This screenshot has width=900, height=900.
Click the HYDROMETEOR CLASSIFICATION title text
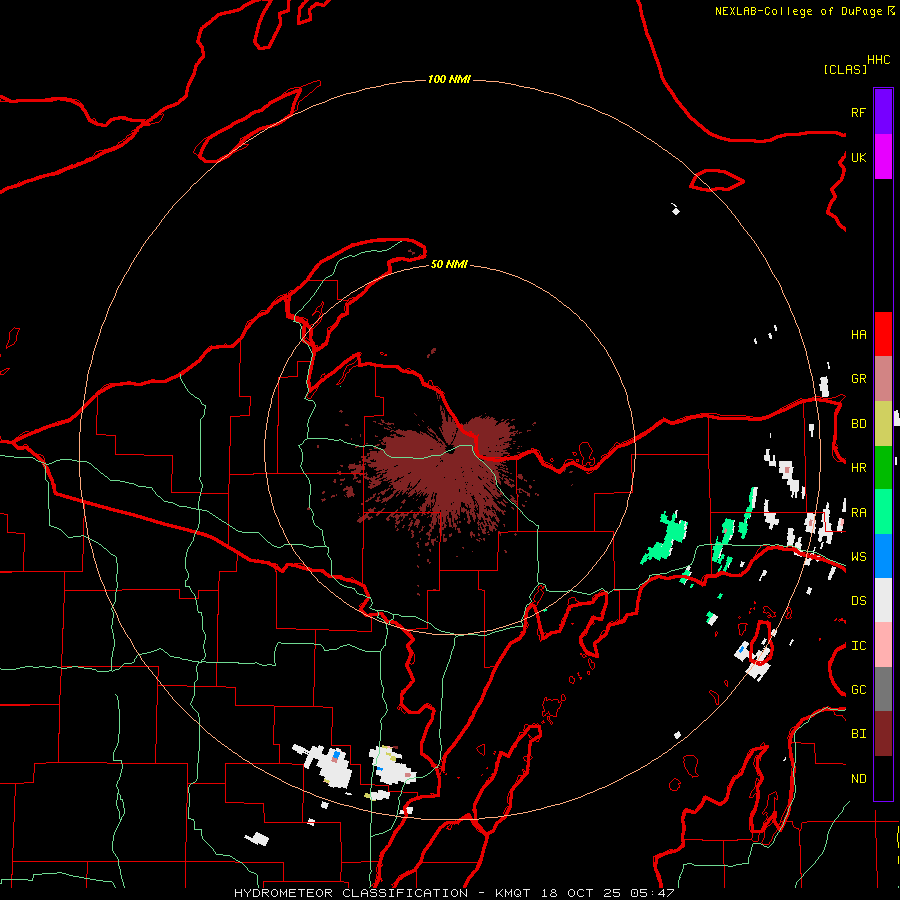point(351,893)
